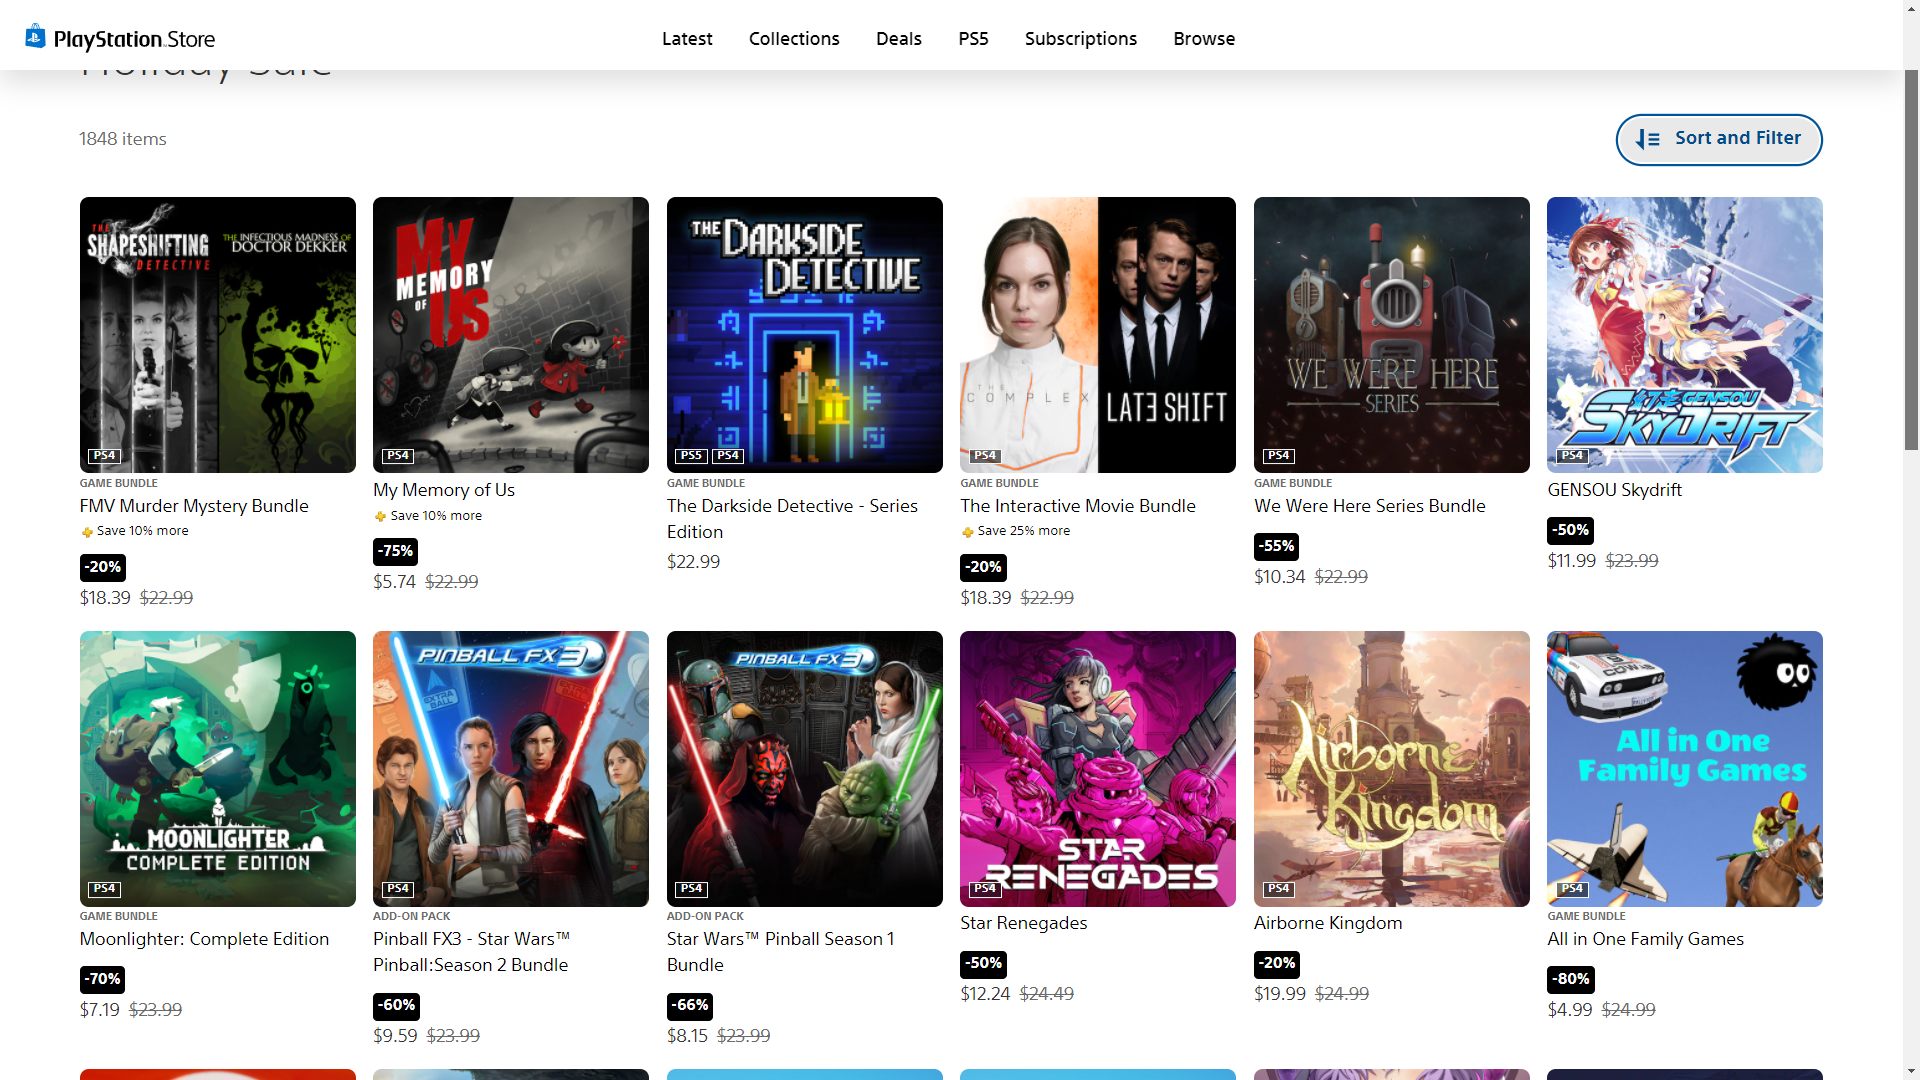Image resolution: width=1920 pixels, height=1080 pixels.
Task: Click the PS5 badge on The Darkside Detective cover
Action: coord(690,456)
